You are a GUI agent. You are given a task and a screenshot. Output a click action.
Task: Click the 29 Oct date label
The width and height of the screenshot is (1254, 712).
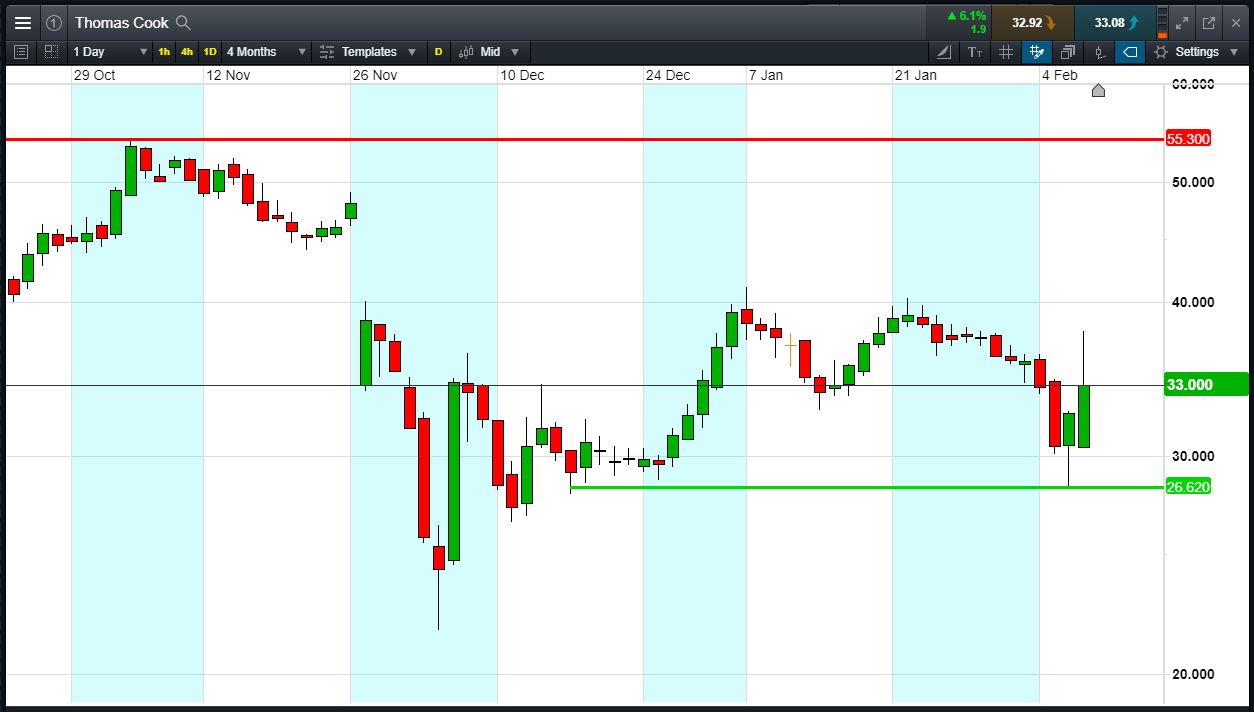tap(95, 76)
